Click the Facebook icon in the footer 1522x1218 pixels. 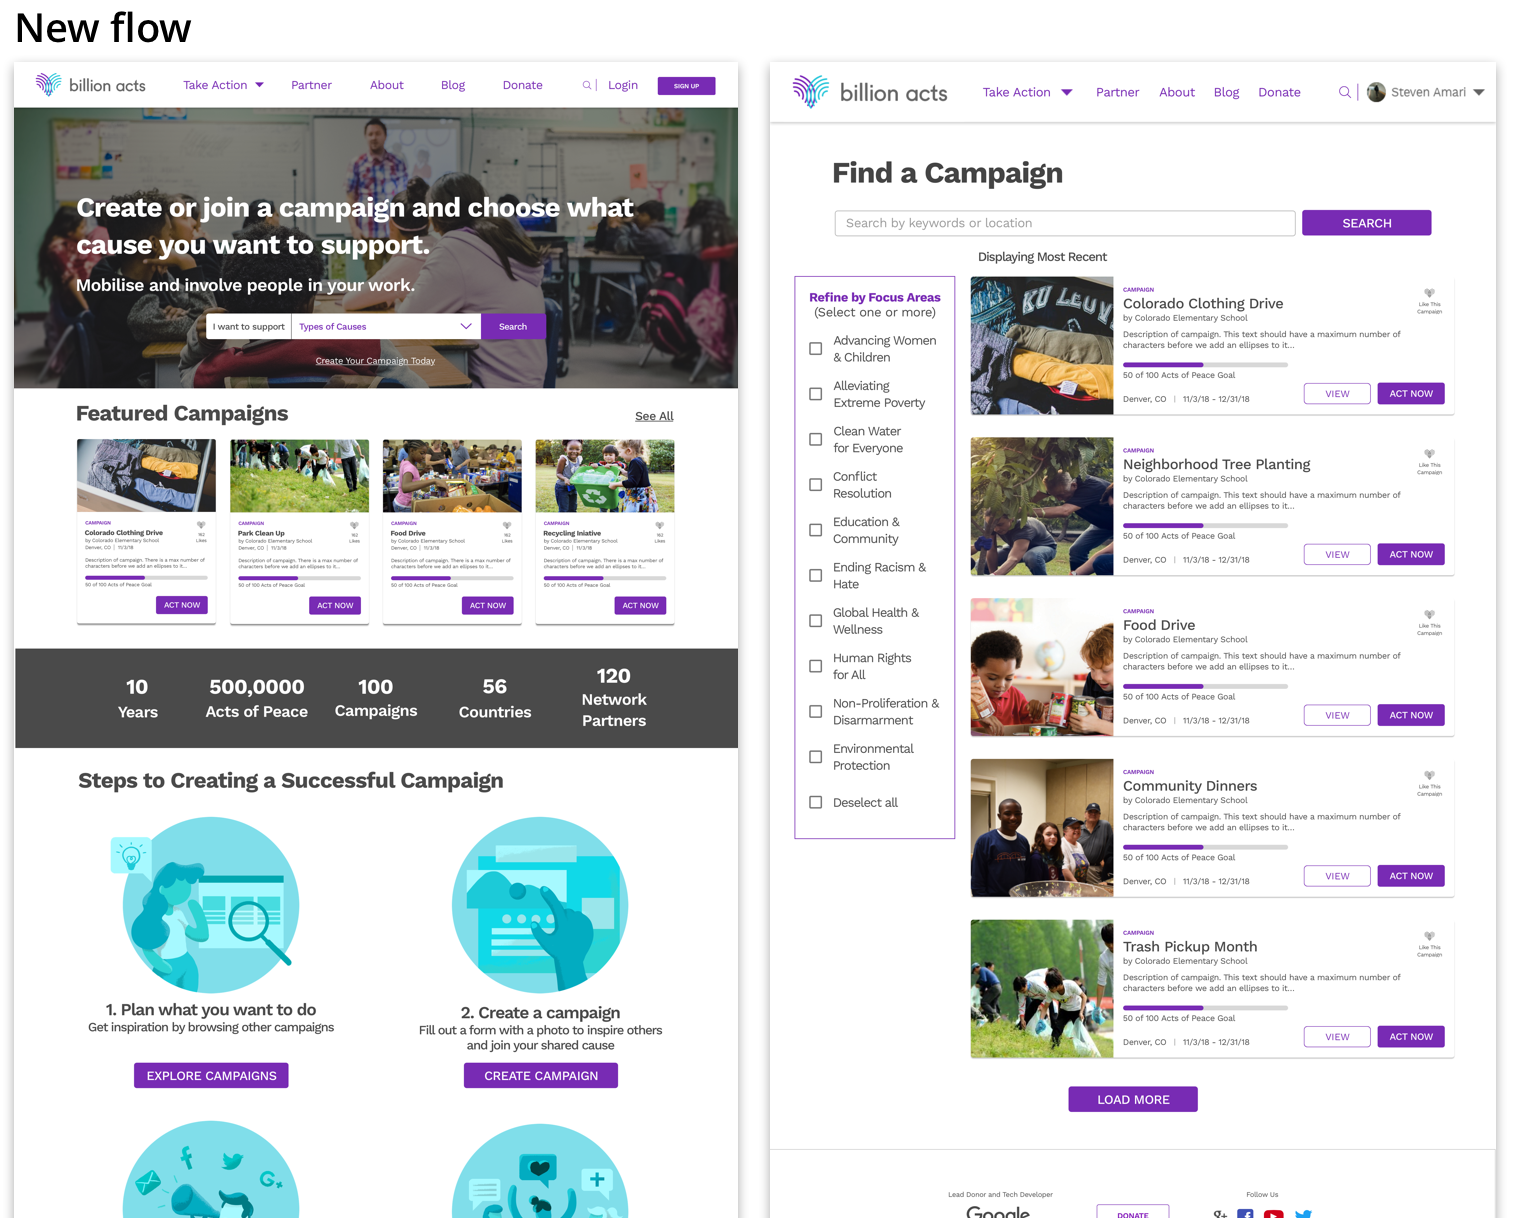(1245, 1213)
